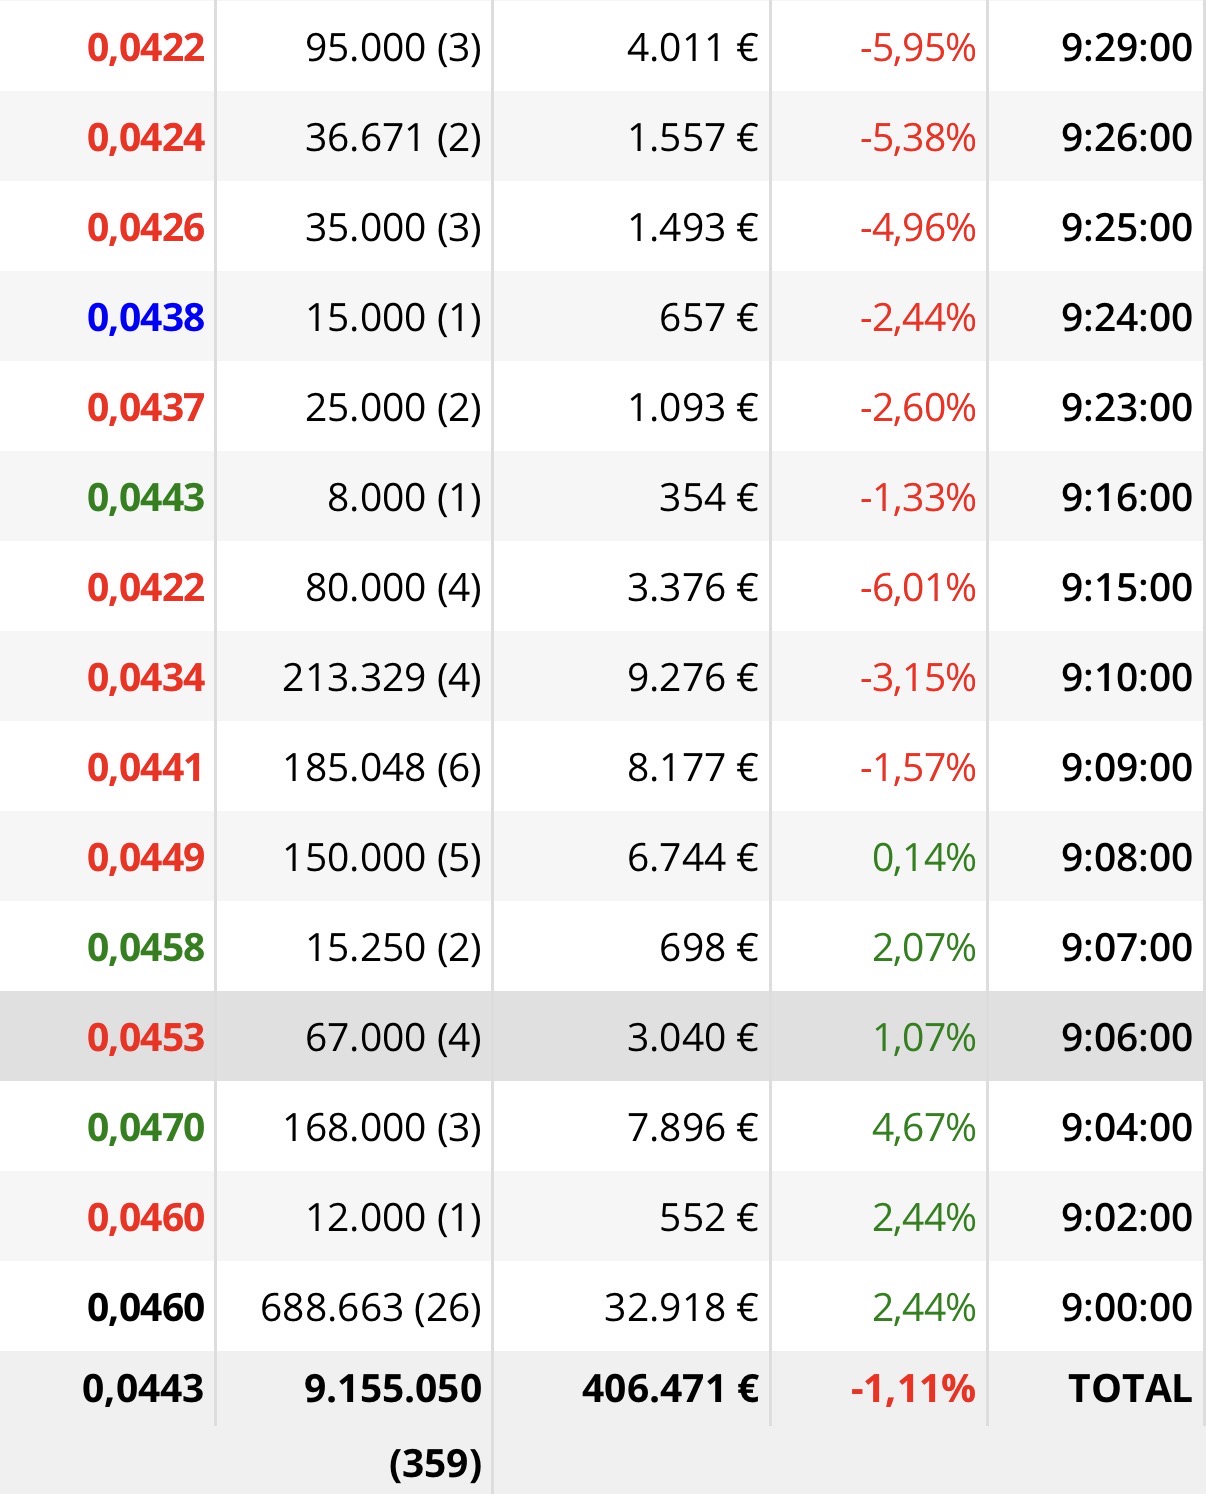Image resolution: width=1206 pixels, height=1494 pixels.
Task: Select the 32.918 € amount
Action: click(682, 1308)
